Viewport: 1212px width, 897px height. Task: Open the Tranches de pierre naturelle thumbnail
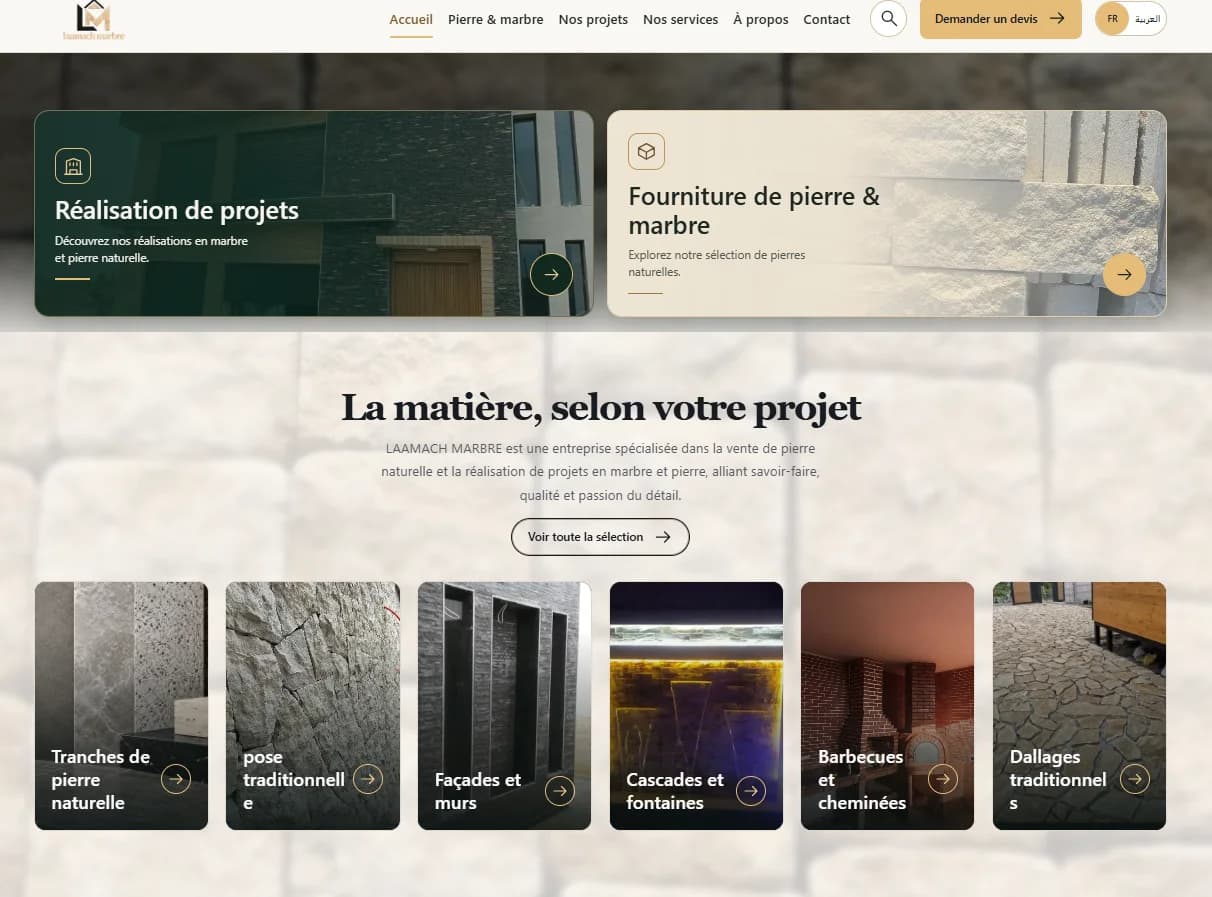121,706
